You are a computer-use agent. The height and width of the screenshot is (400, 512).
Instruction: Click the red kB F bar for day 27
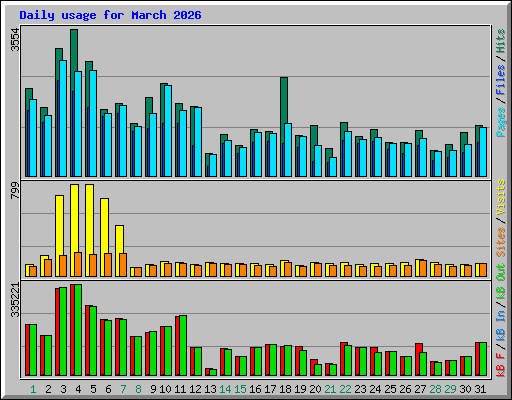[x=417, y=348]
